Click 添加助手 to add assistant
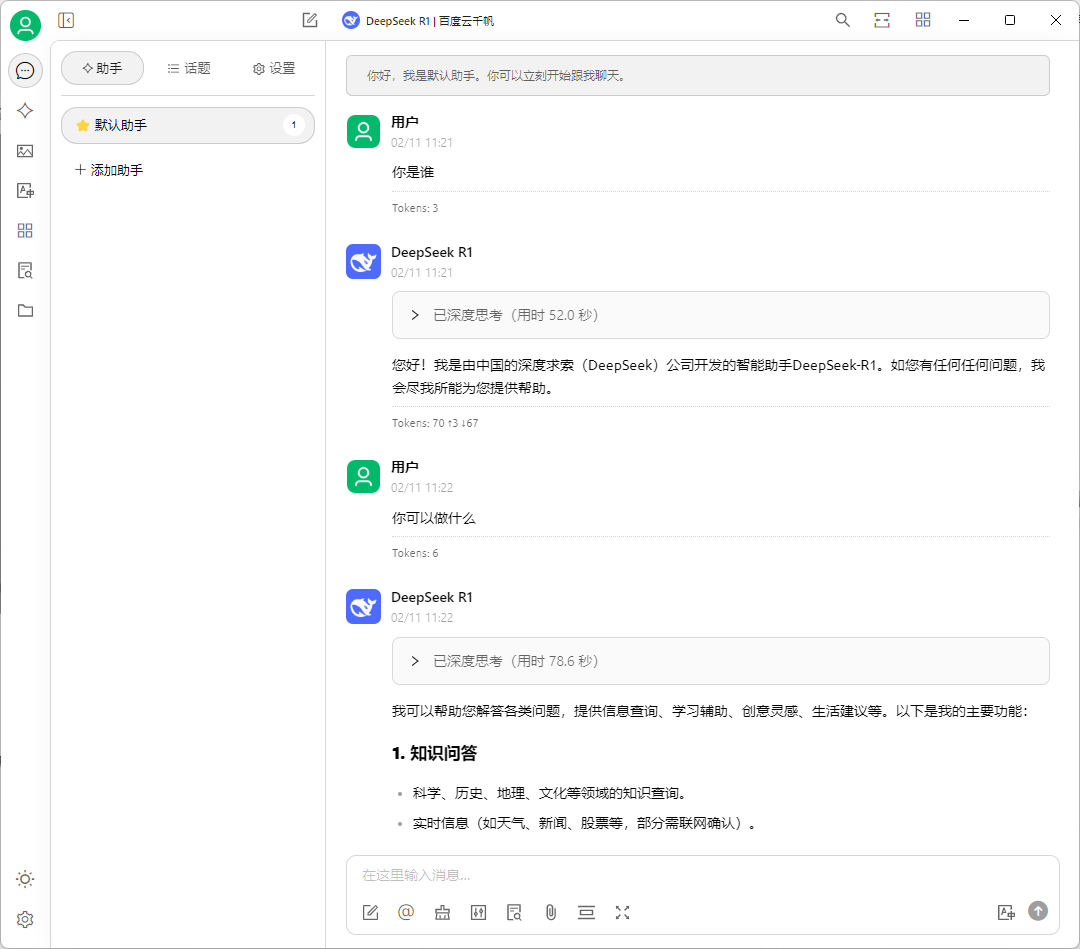 point(109,170)
